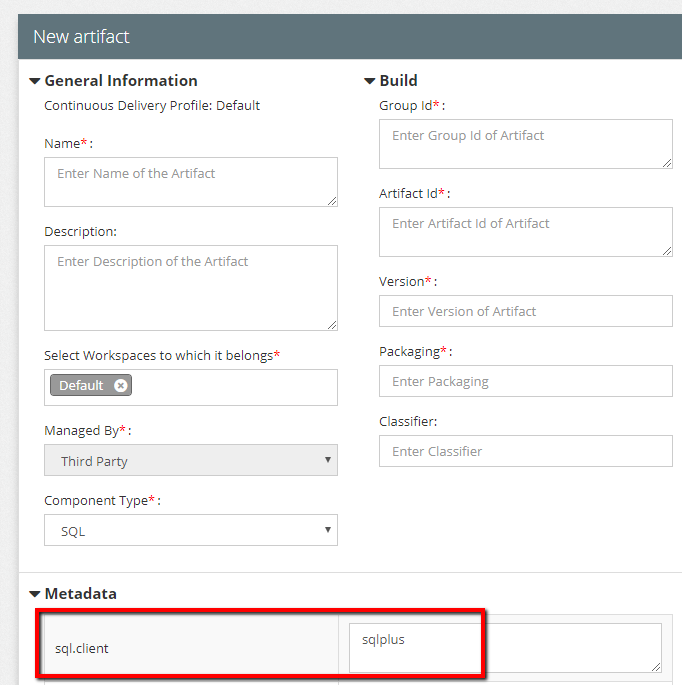Click the artifact Name input field
Image resolution: width=682 pixels, height=685 pixels.
click(x=190, y=181)
